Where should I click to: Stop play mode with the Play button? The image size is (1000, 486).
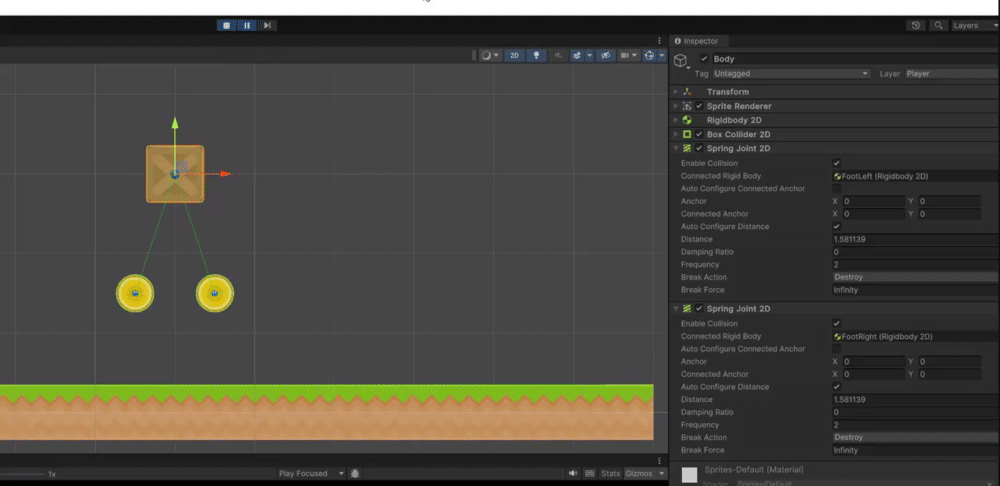coord(226,26)
